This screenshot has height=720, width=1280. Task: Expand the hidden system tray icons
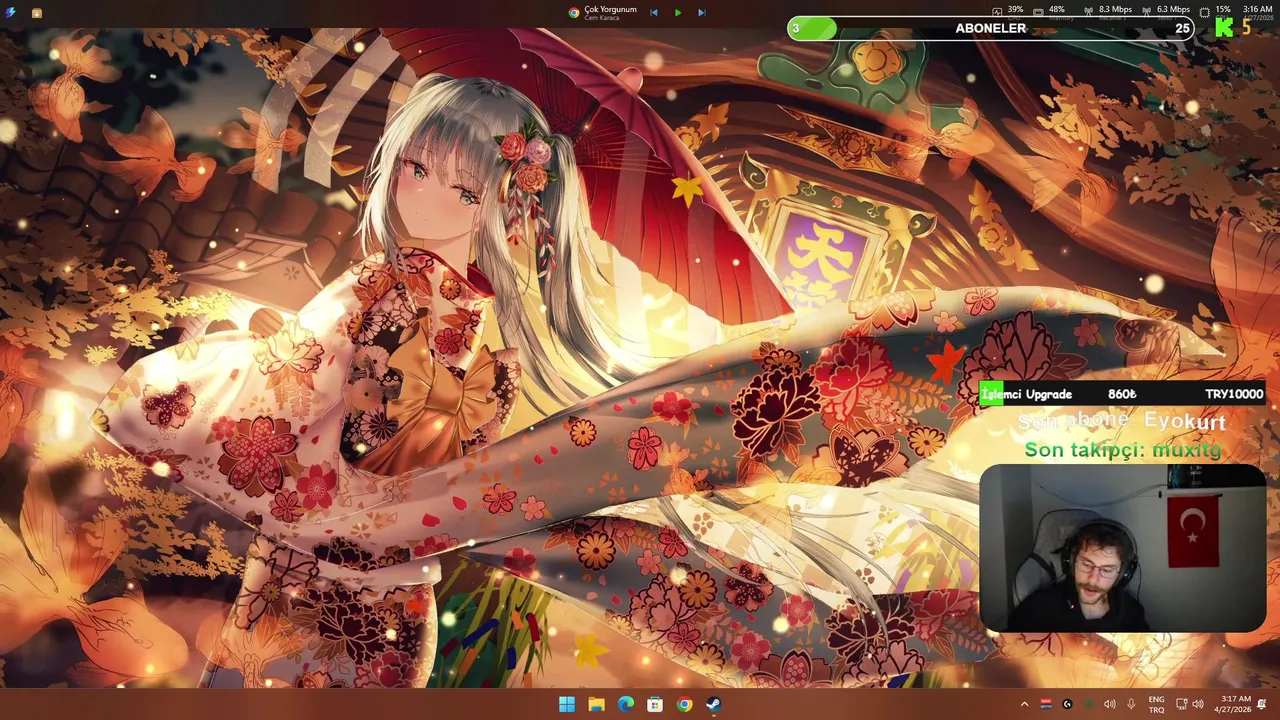(x=1024, y=704)
